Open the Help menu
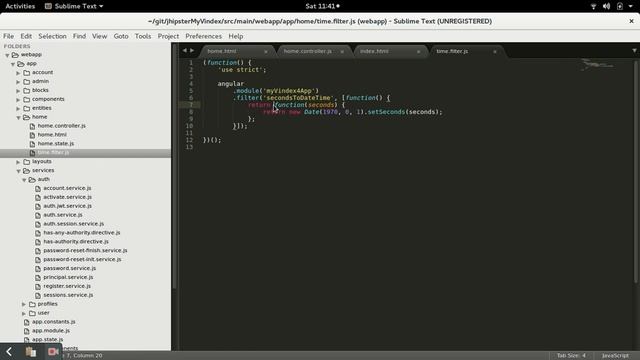The image size is (640, 360). [x=236, y=36]
